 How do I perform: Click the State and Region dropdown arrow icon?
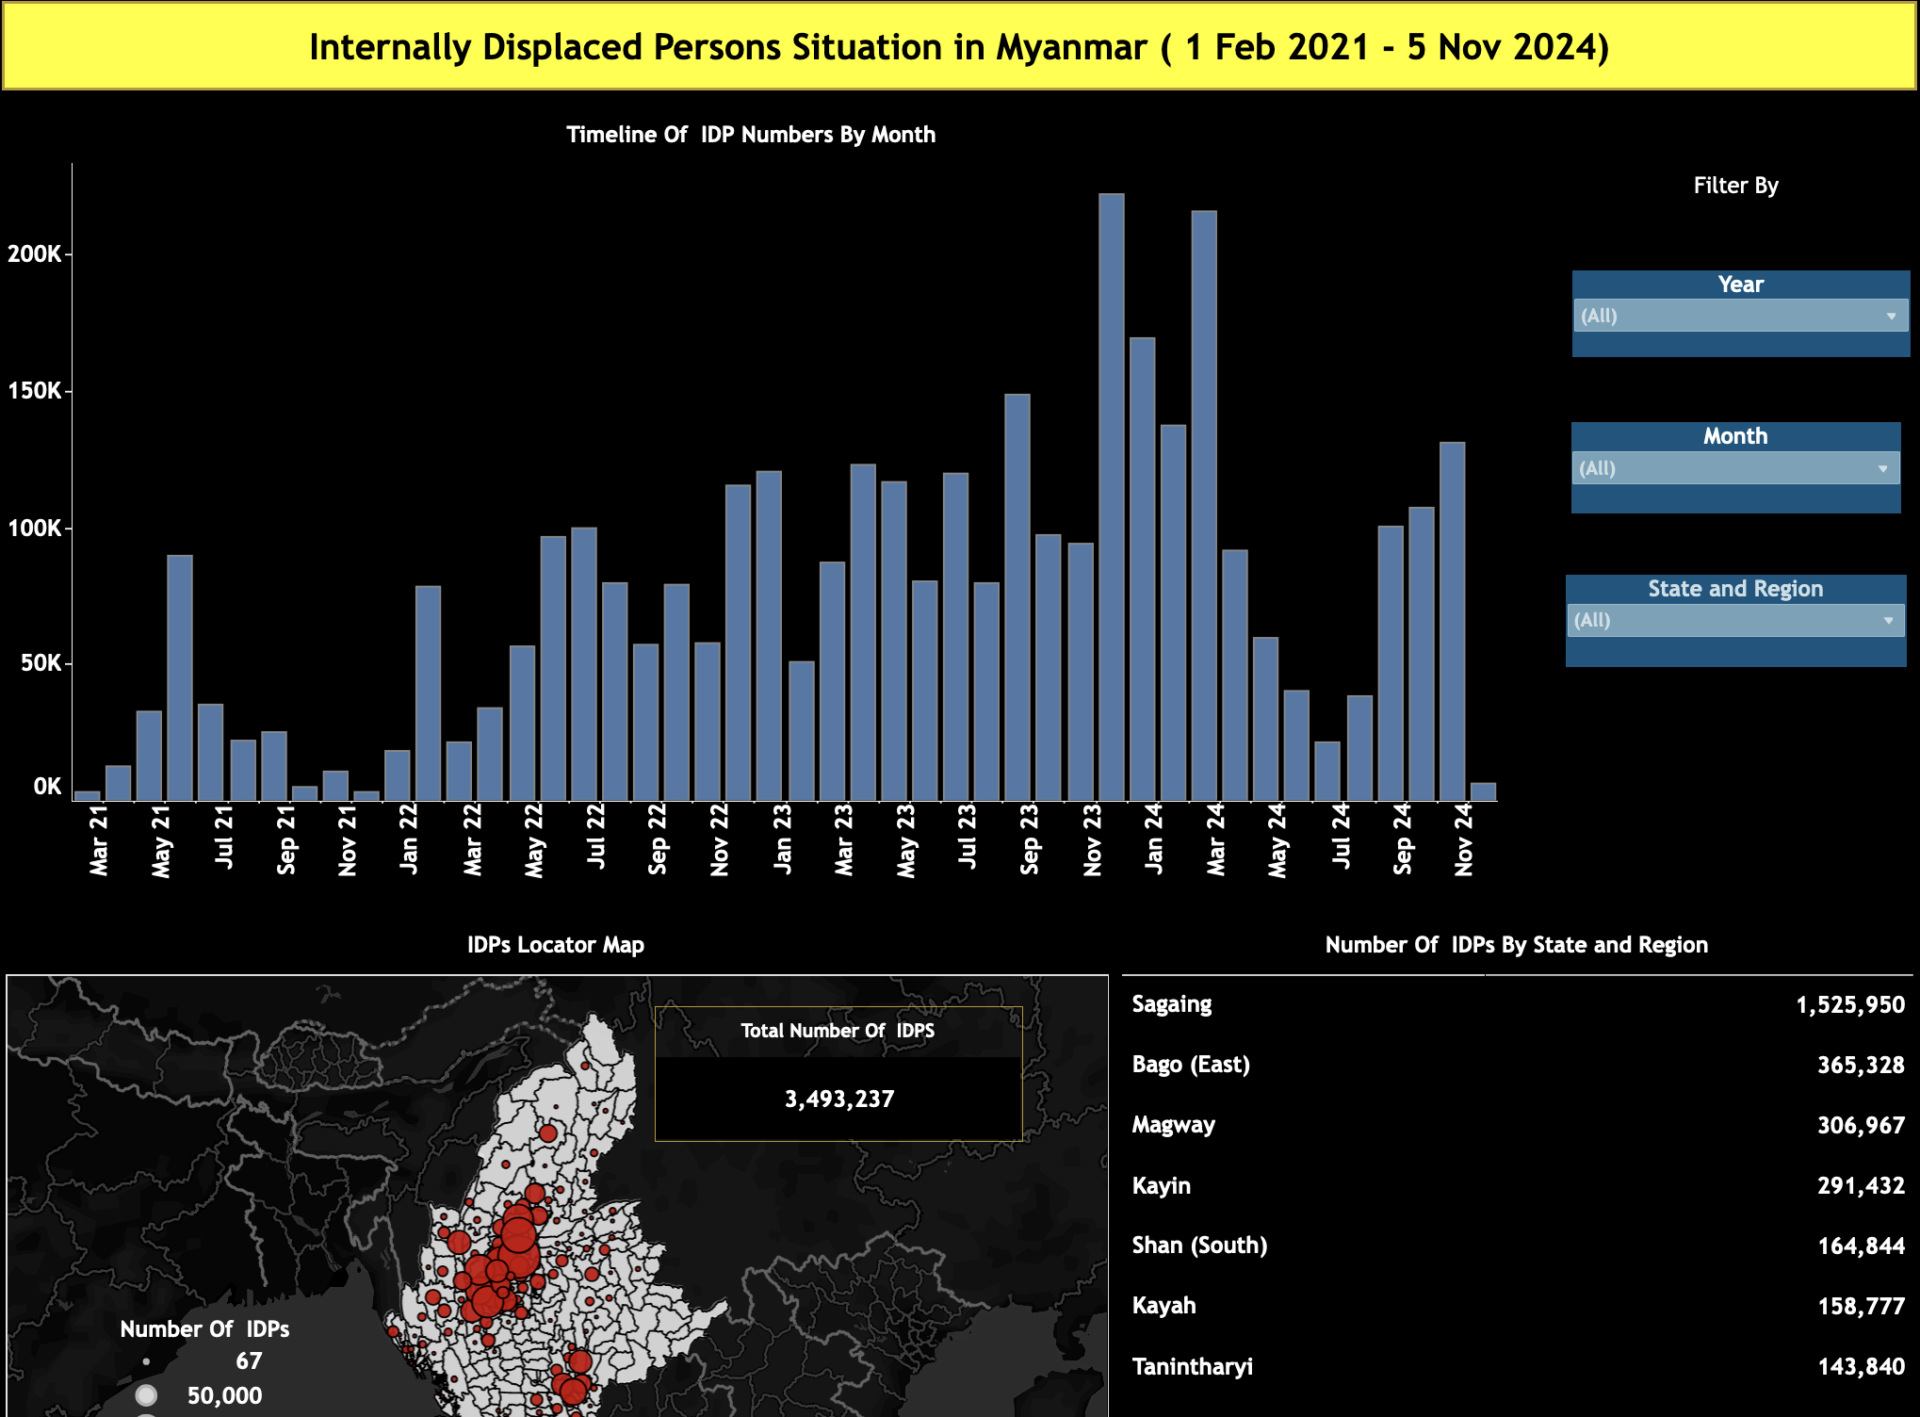pos(1889,620)
